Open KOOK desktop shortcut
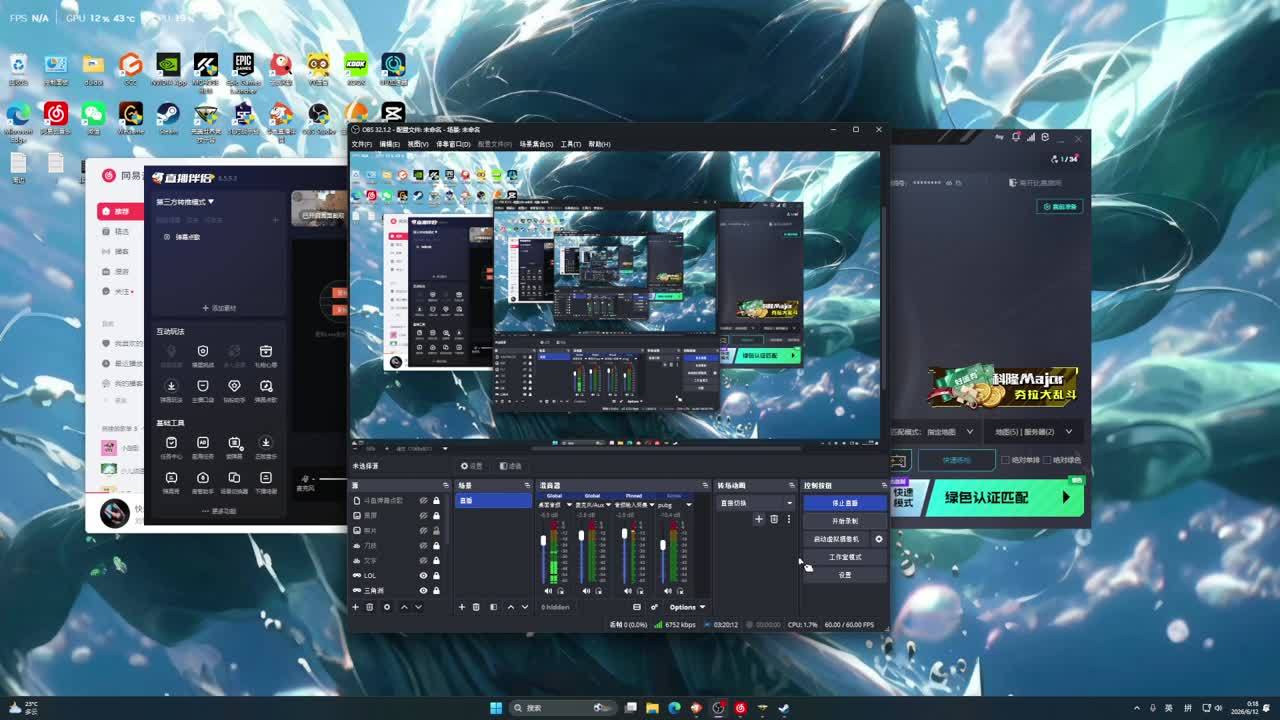The width and height of the screenshot is (1280, 720). pos(356,69)
